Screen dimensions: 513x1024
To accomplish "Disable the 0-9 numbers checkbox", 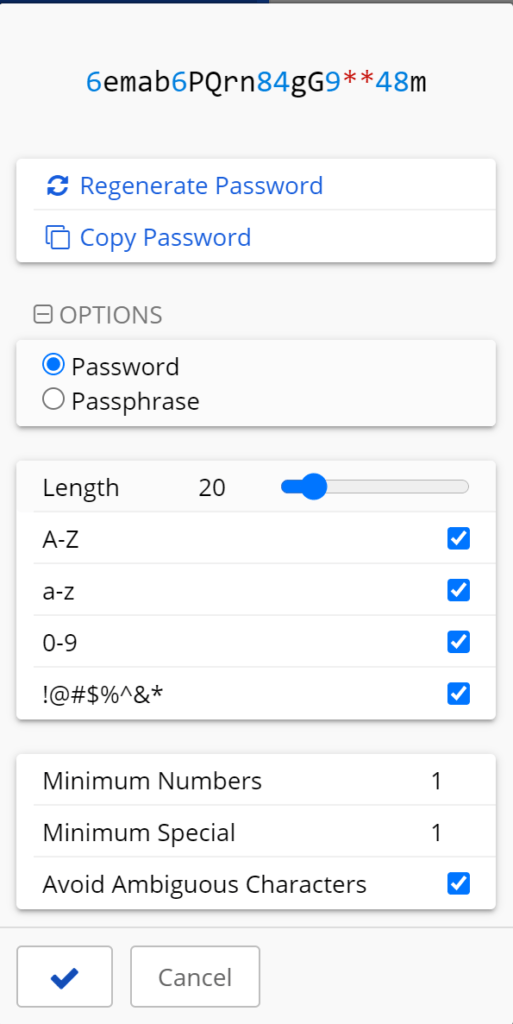I will click(458, 641).
